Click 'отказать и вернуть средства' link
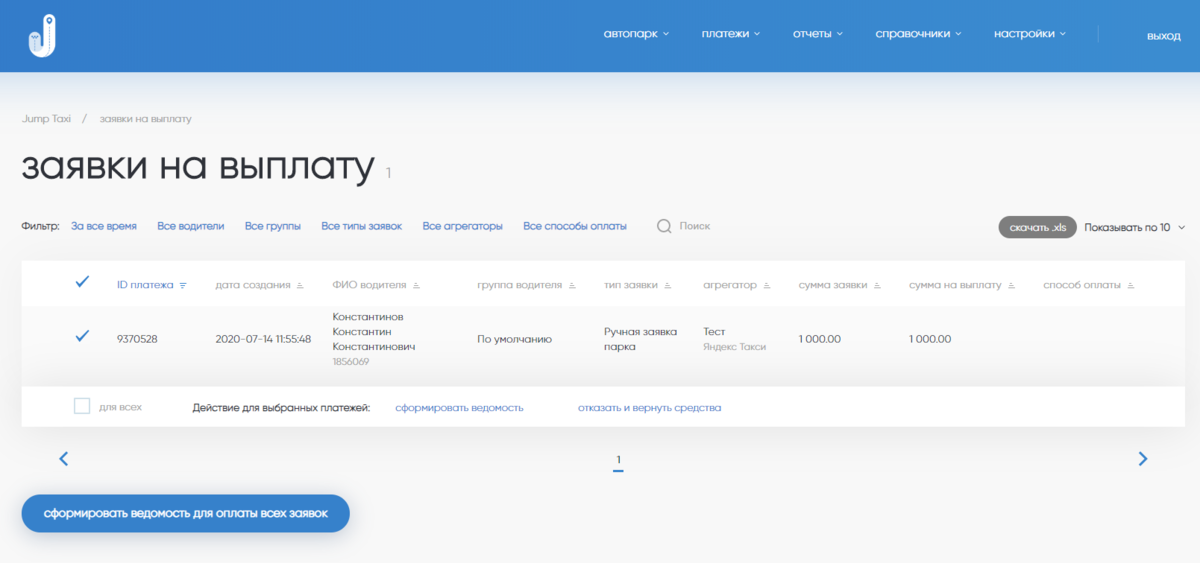Viewport: 1200px width, 563px height. click(x=649, y=408)
